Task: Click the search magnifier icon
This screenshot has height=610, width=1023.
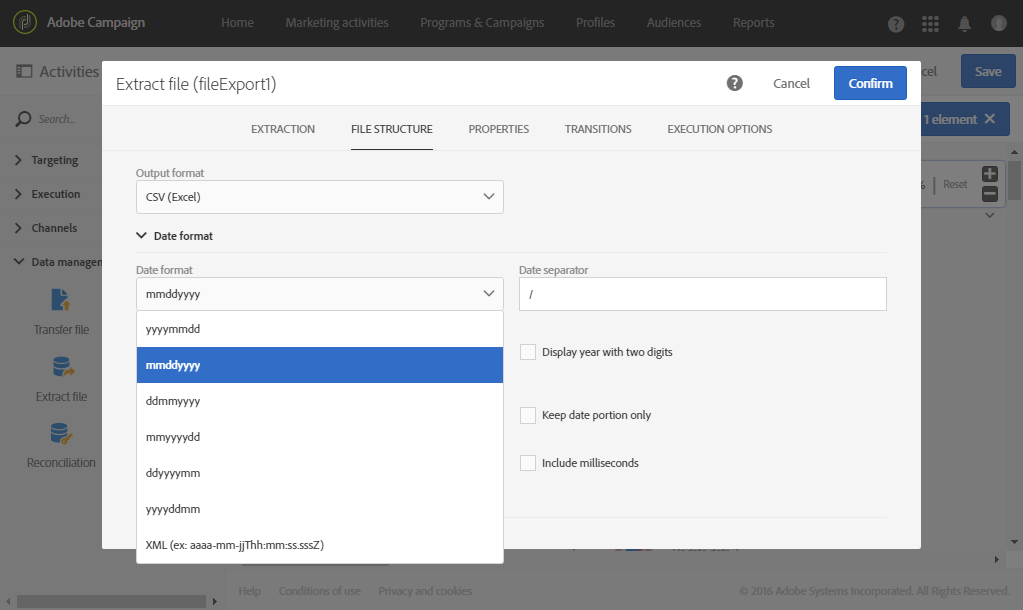Action: (23, 119)
